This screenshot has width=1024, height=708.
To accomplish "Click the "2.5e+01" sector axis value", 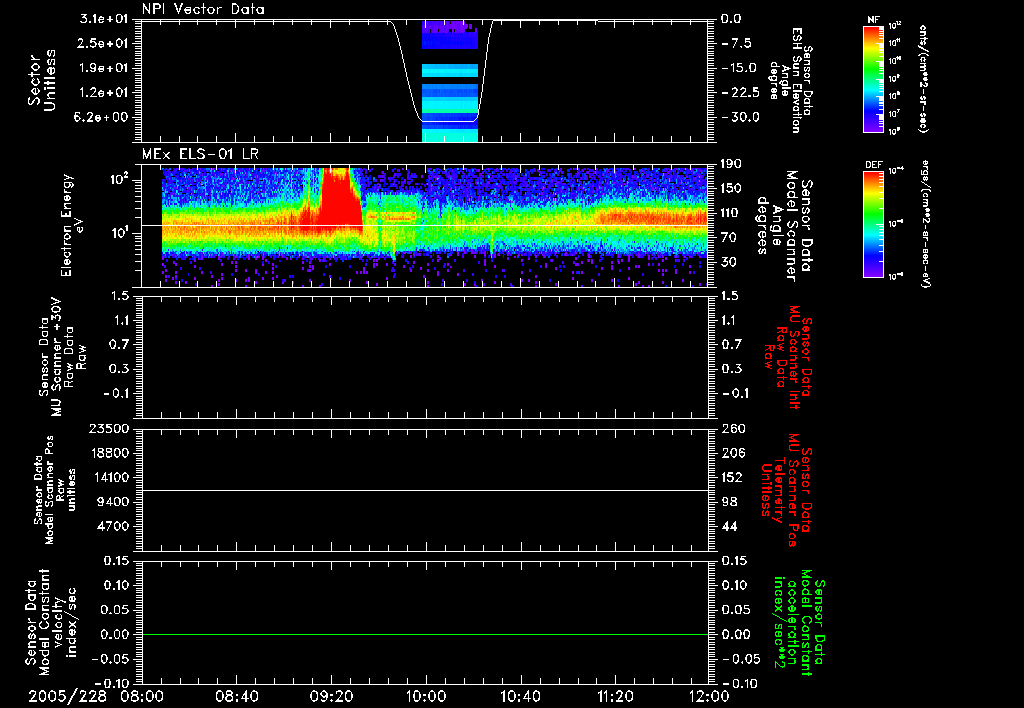I will point(104,43).
